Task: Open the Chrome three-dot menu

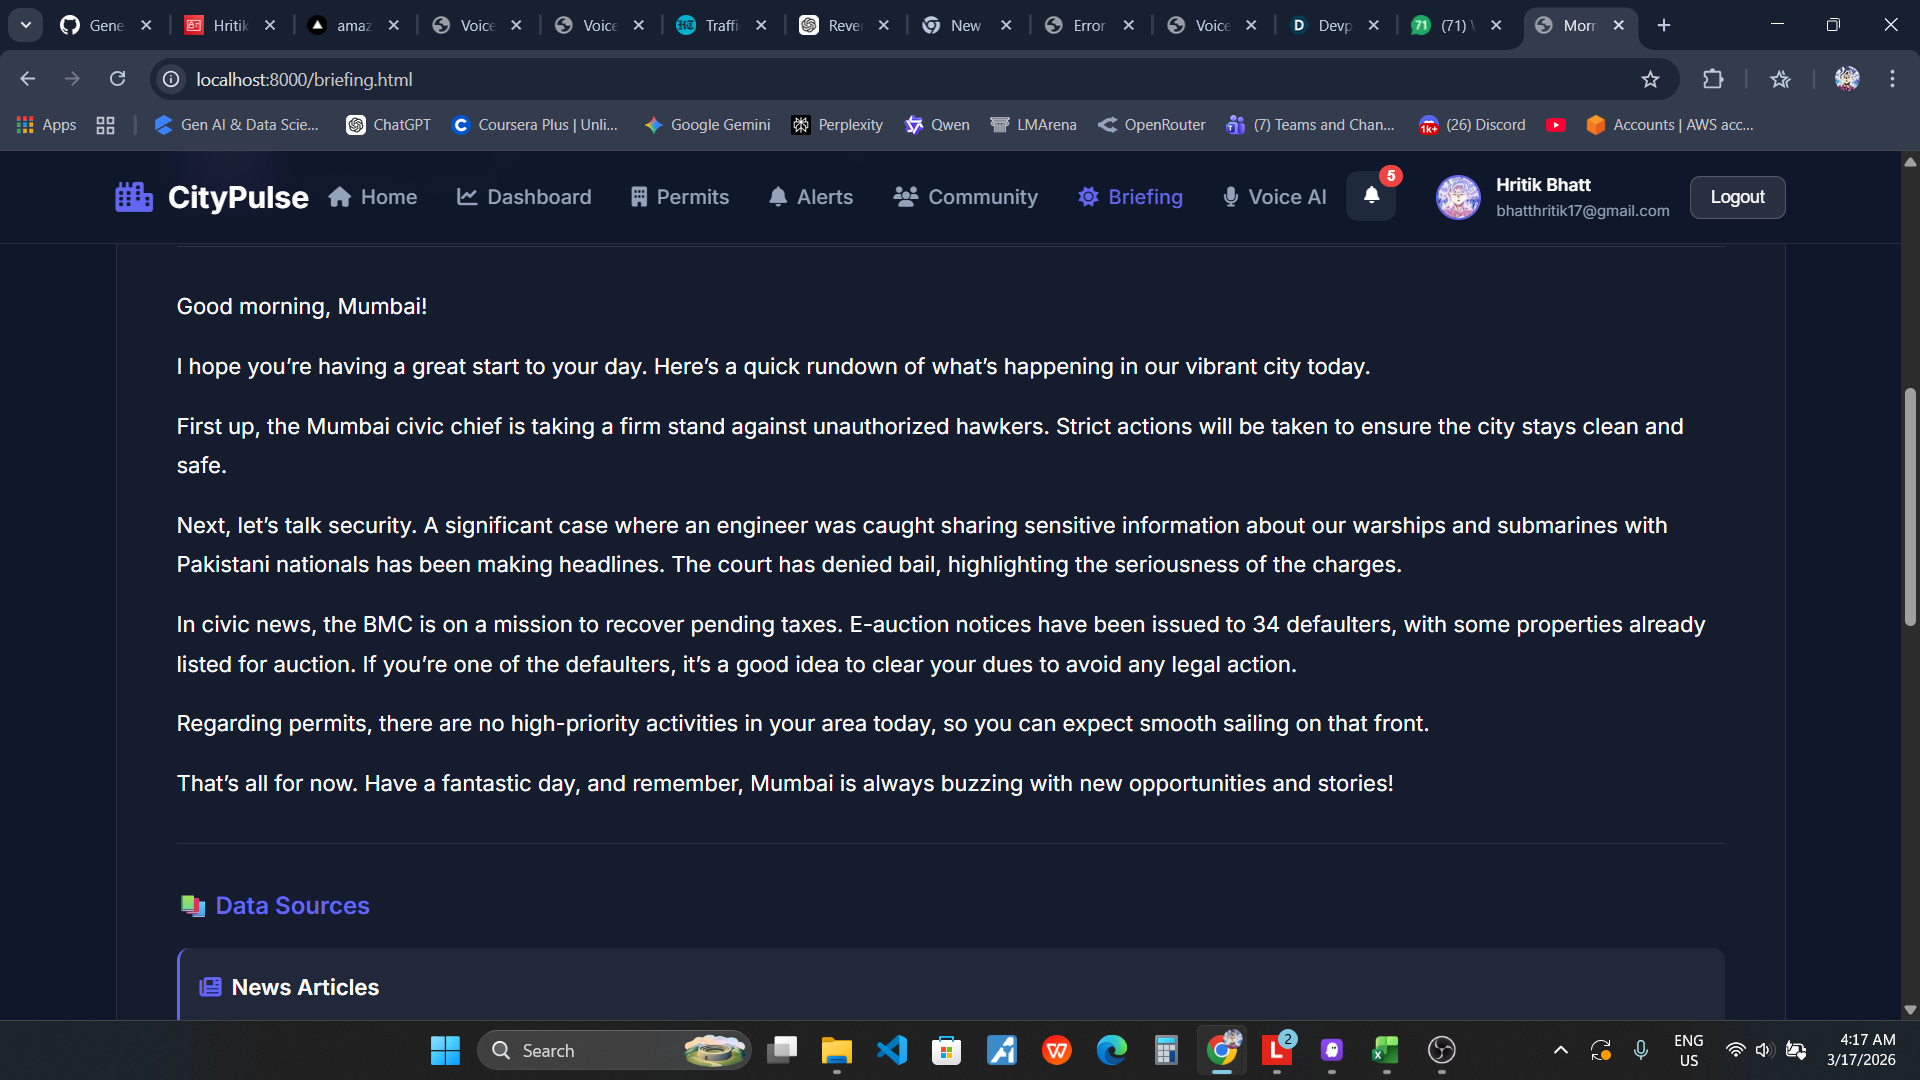Action: pos(1892,79)
